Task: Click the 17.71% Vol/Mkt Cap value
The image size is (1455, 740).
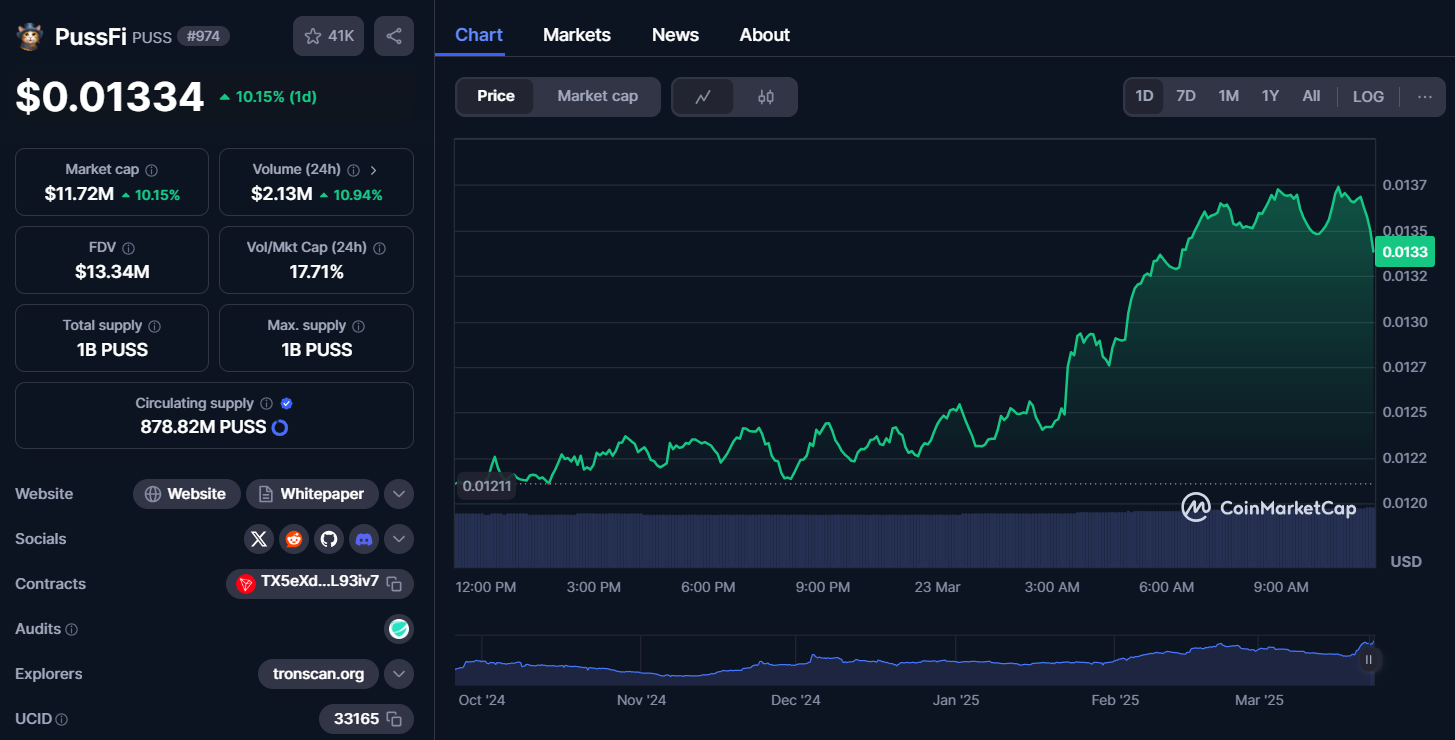Action: (316, 272)
